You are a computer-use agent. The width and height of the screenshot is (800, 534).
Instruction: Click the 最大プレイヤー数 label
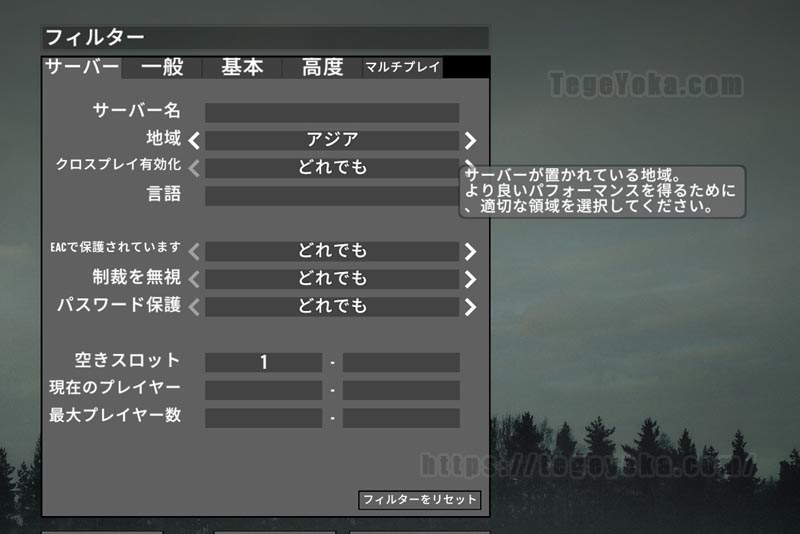[x=115, y=415]
